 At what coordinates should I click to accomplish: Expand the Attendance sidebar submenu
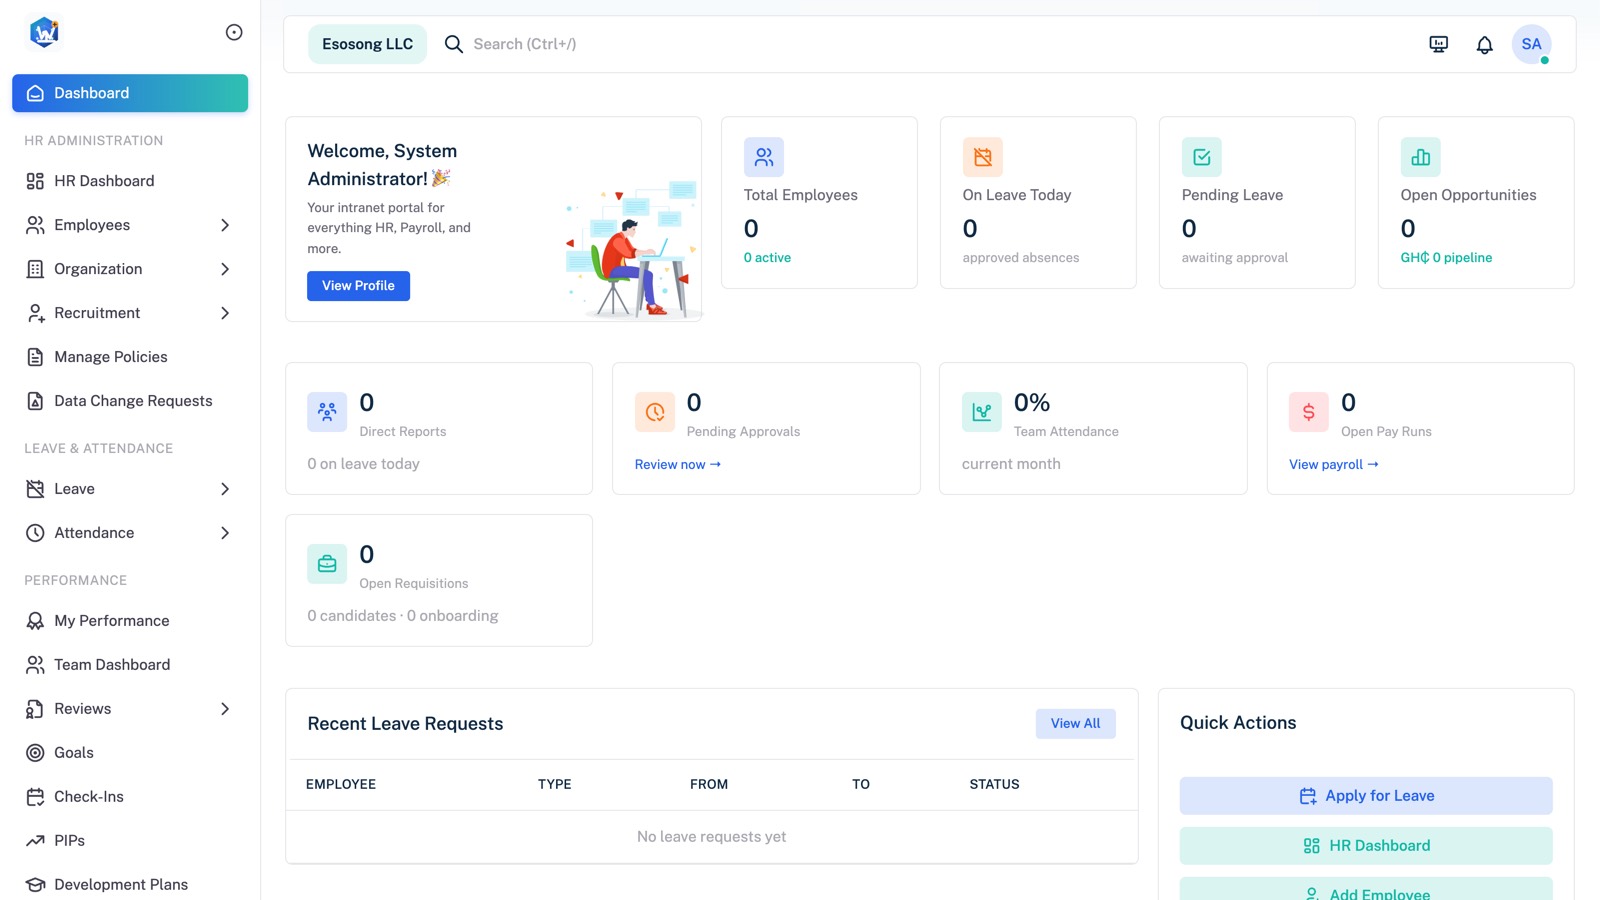130,533
